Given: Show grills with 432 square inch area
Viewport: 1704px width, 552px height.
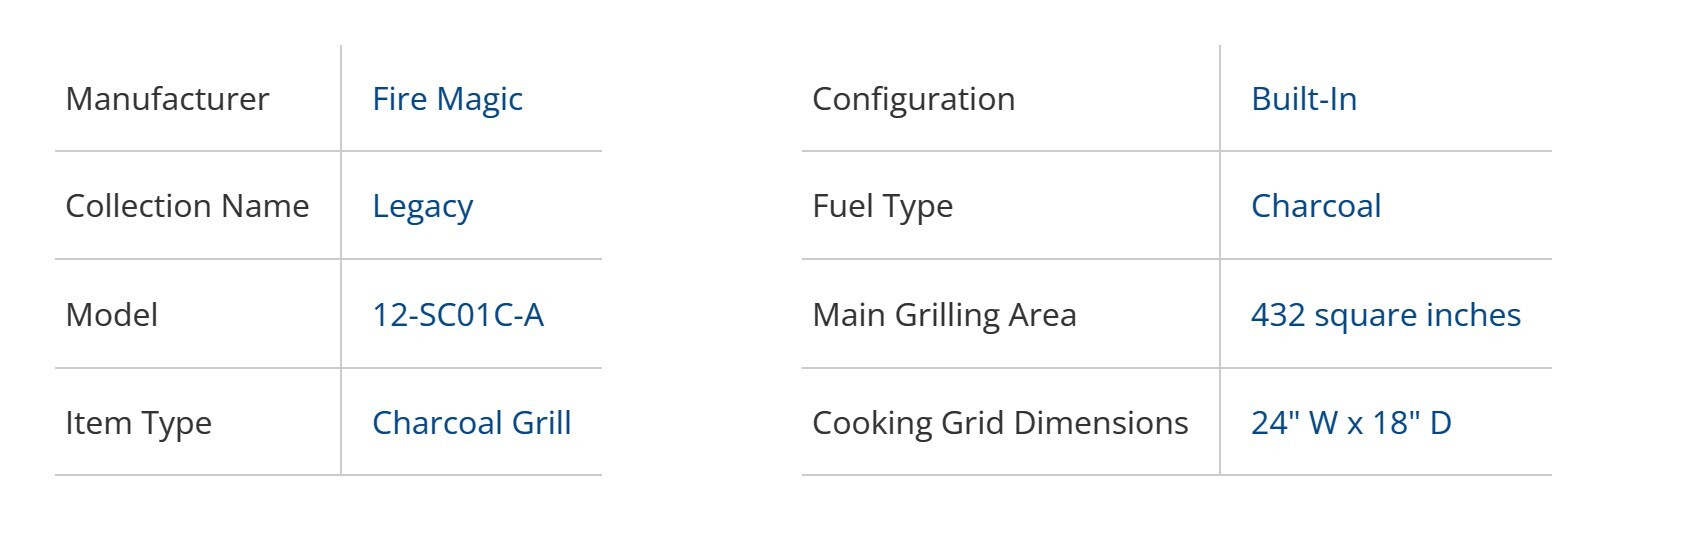Looking at the screenshot, I should click(x=1385, y=315).
